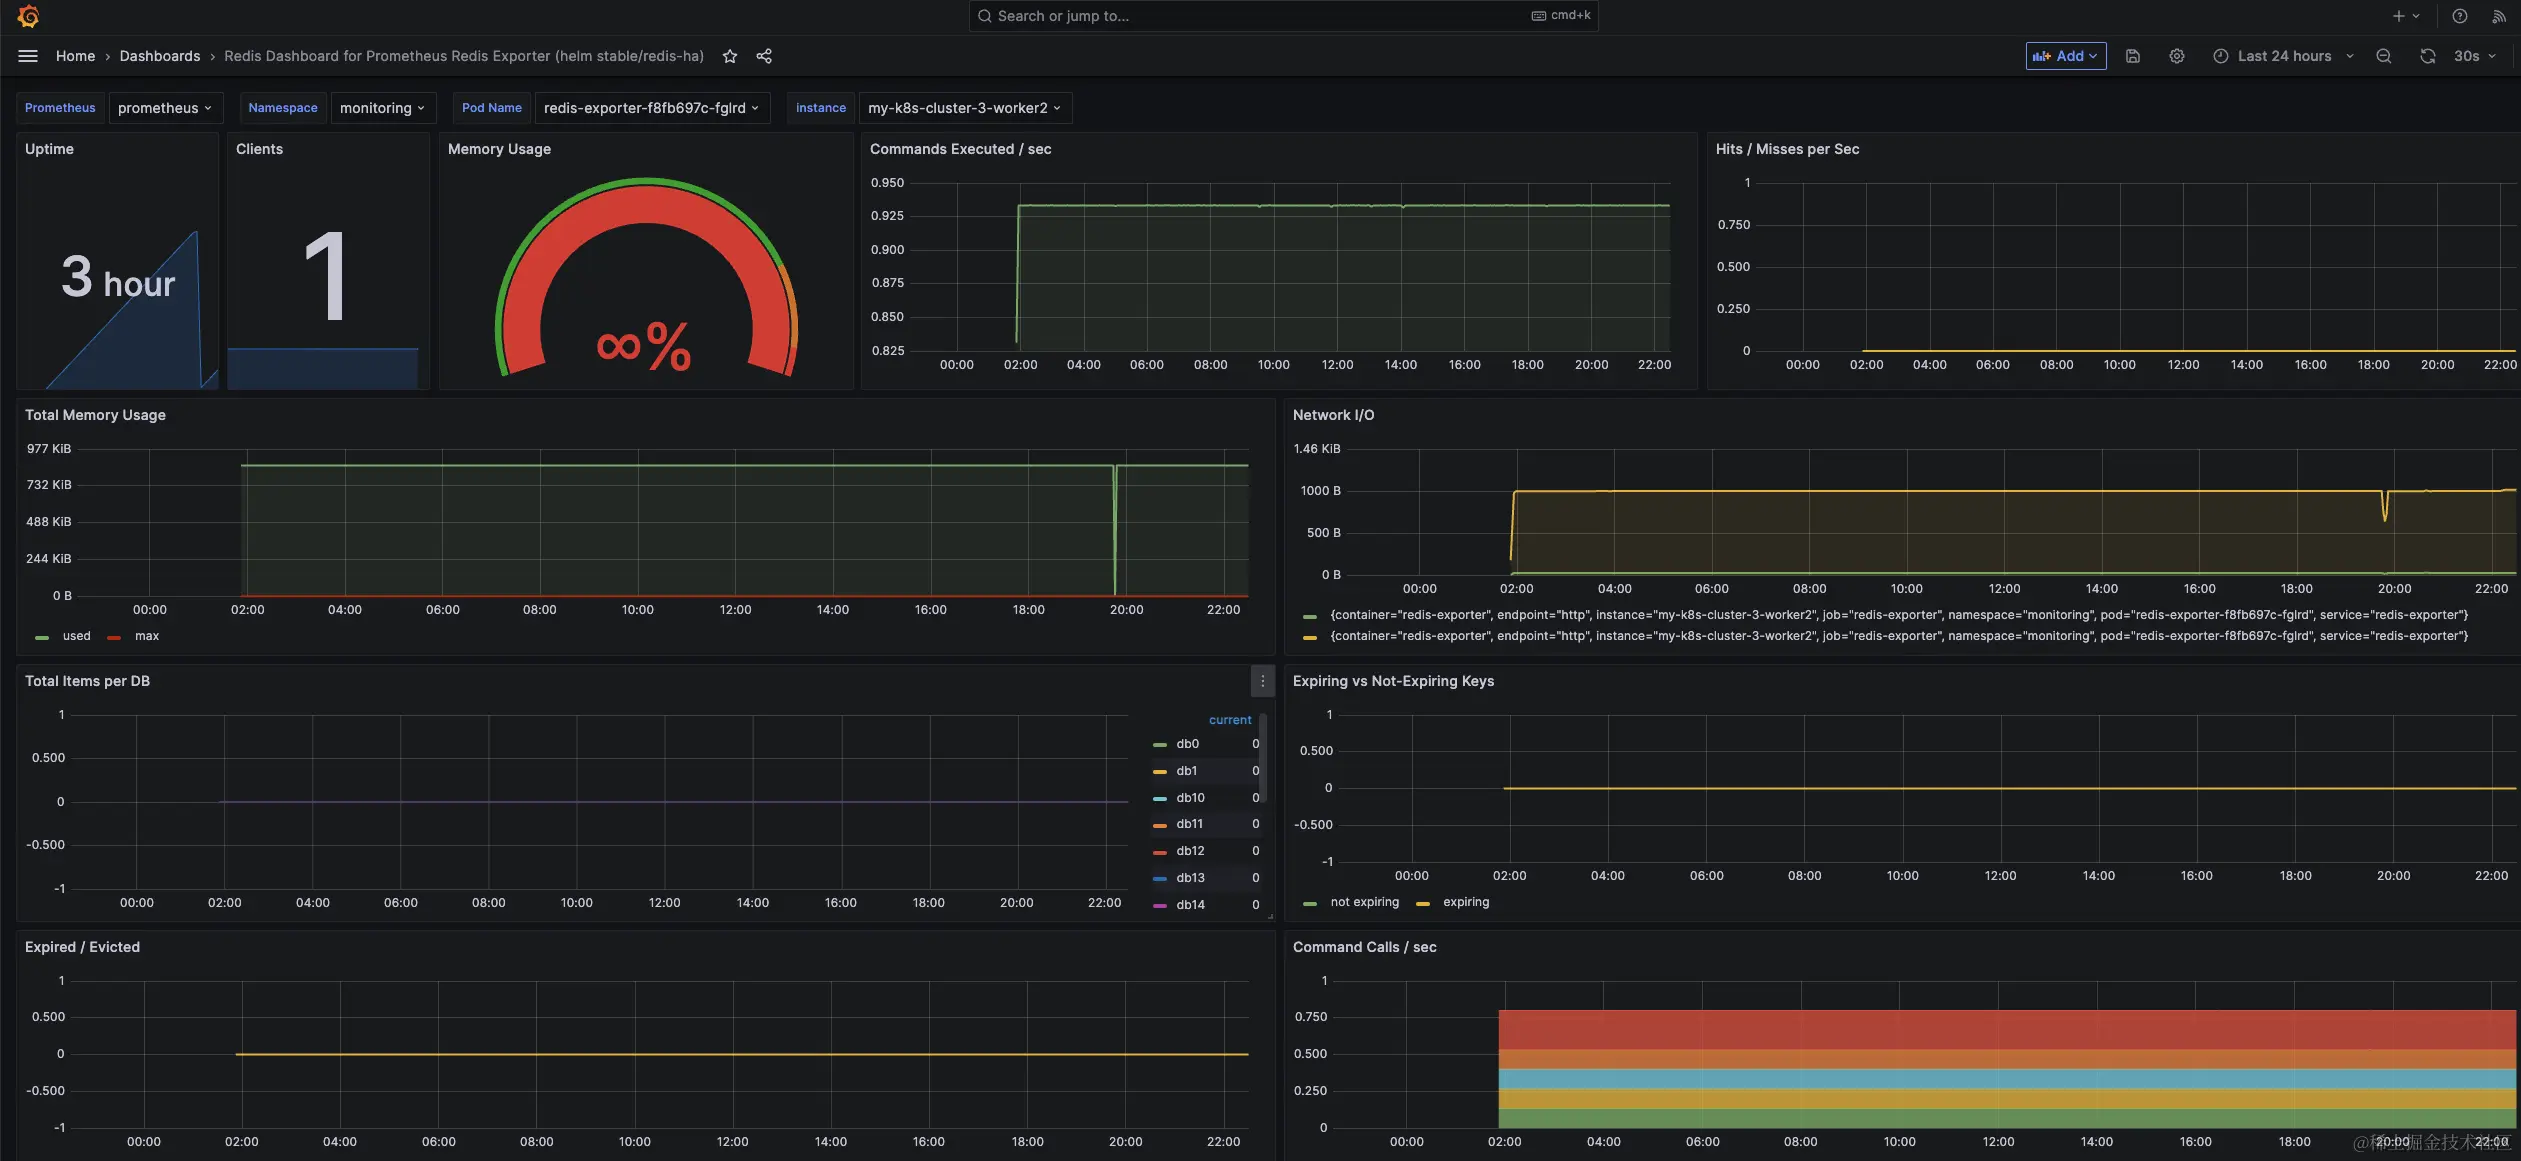Navigate to Dashboards breadcrumb
This screenshot has width=2521, height=1161.
(160, 56)
